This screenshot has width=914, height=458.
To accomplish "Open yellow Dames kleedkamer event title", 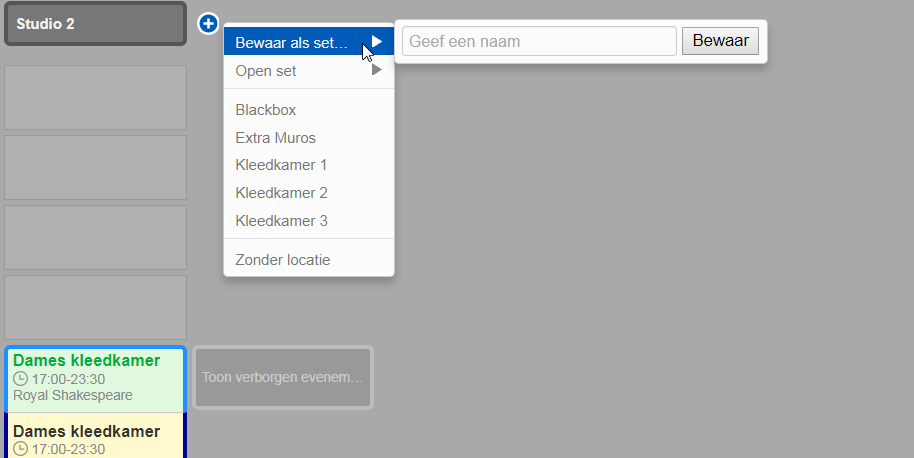I will (x=86, y=431).
